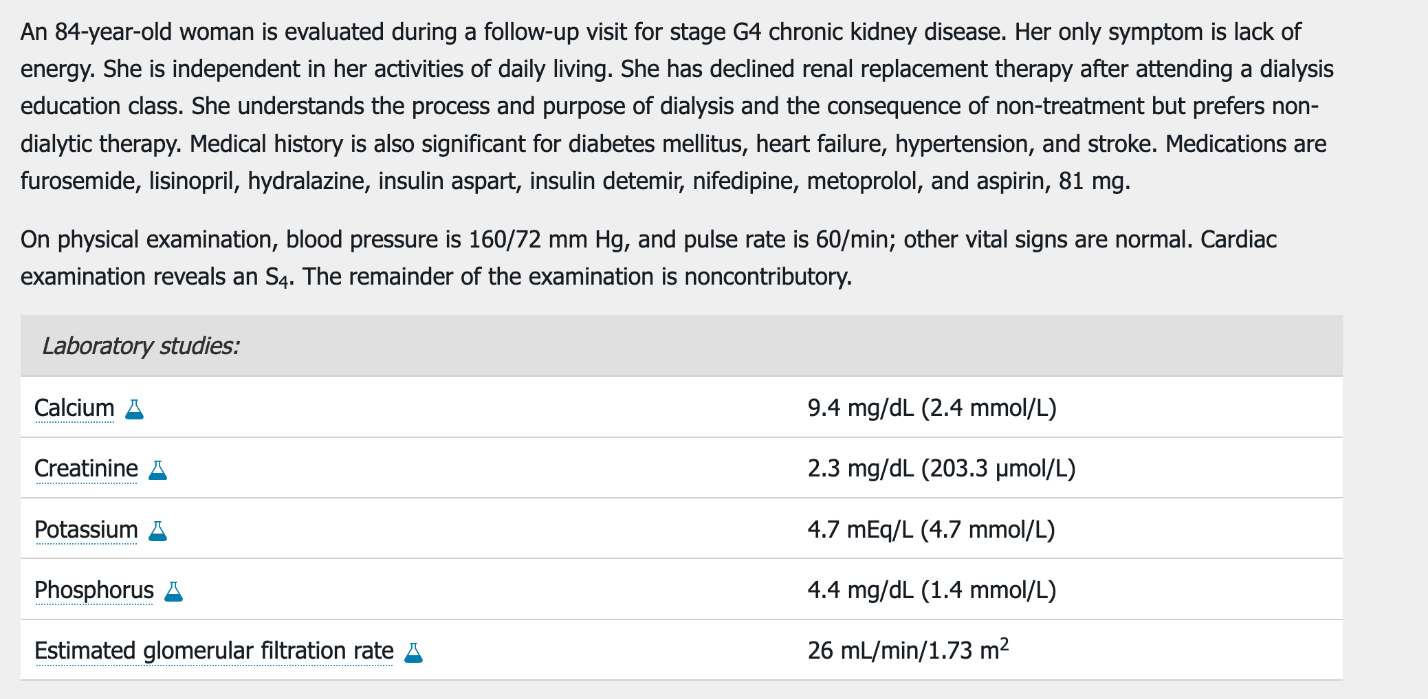This screenshot has width=1428, height=699.
Task: Follow the Potassium lab link
Action: pyautogui.click(x=86, y=530)
